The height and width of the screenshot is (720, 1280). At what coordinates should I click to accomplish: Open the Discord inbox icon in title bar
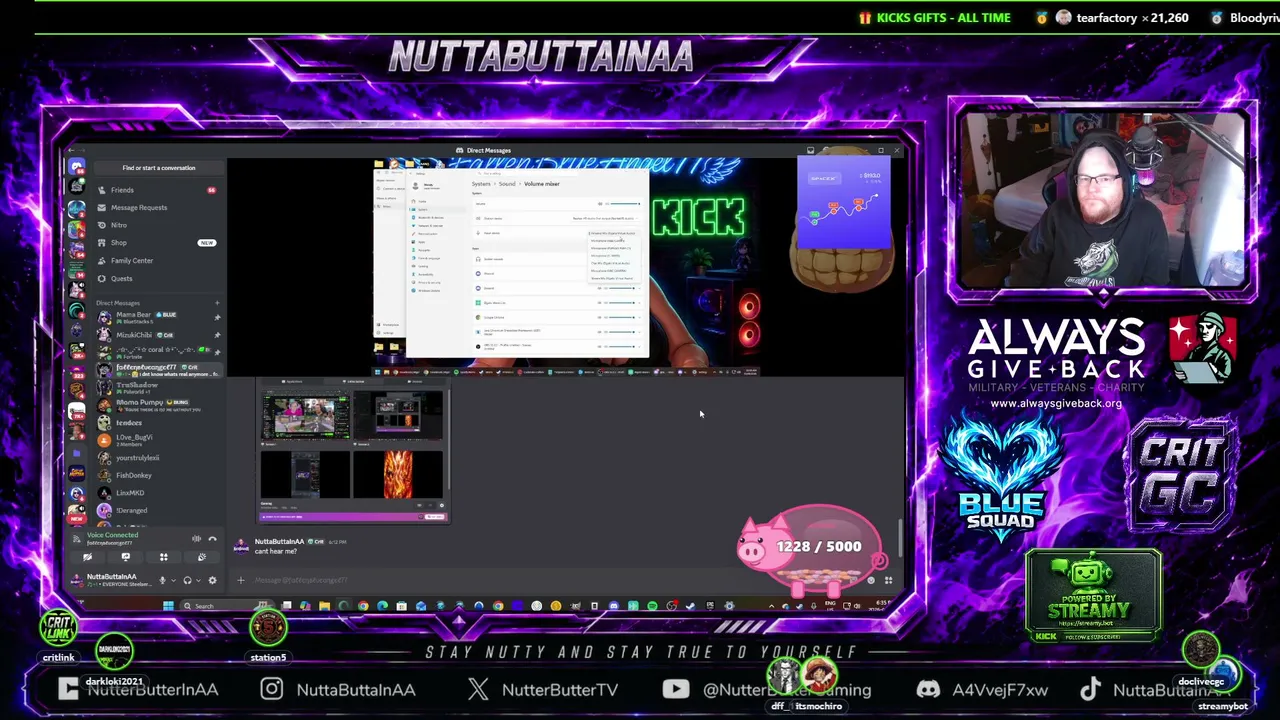point(810,151)
